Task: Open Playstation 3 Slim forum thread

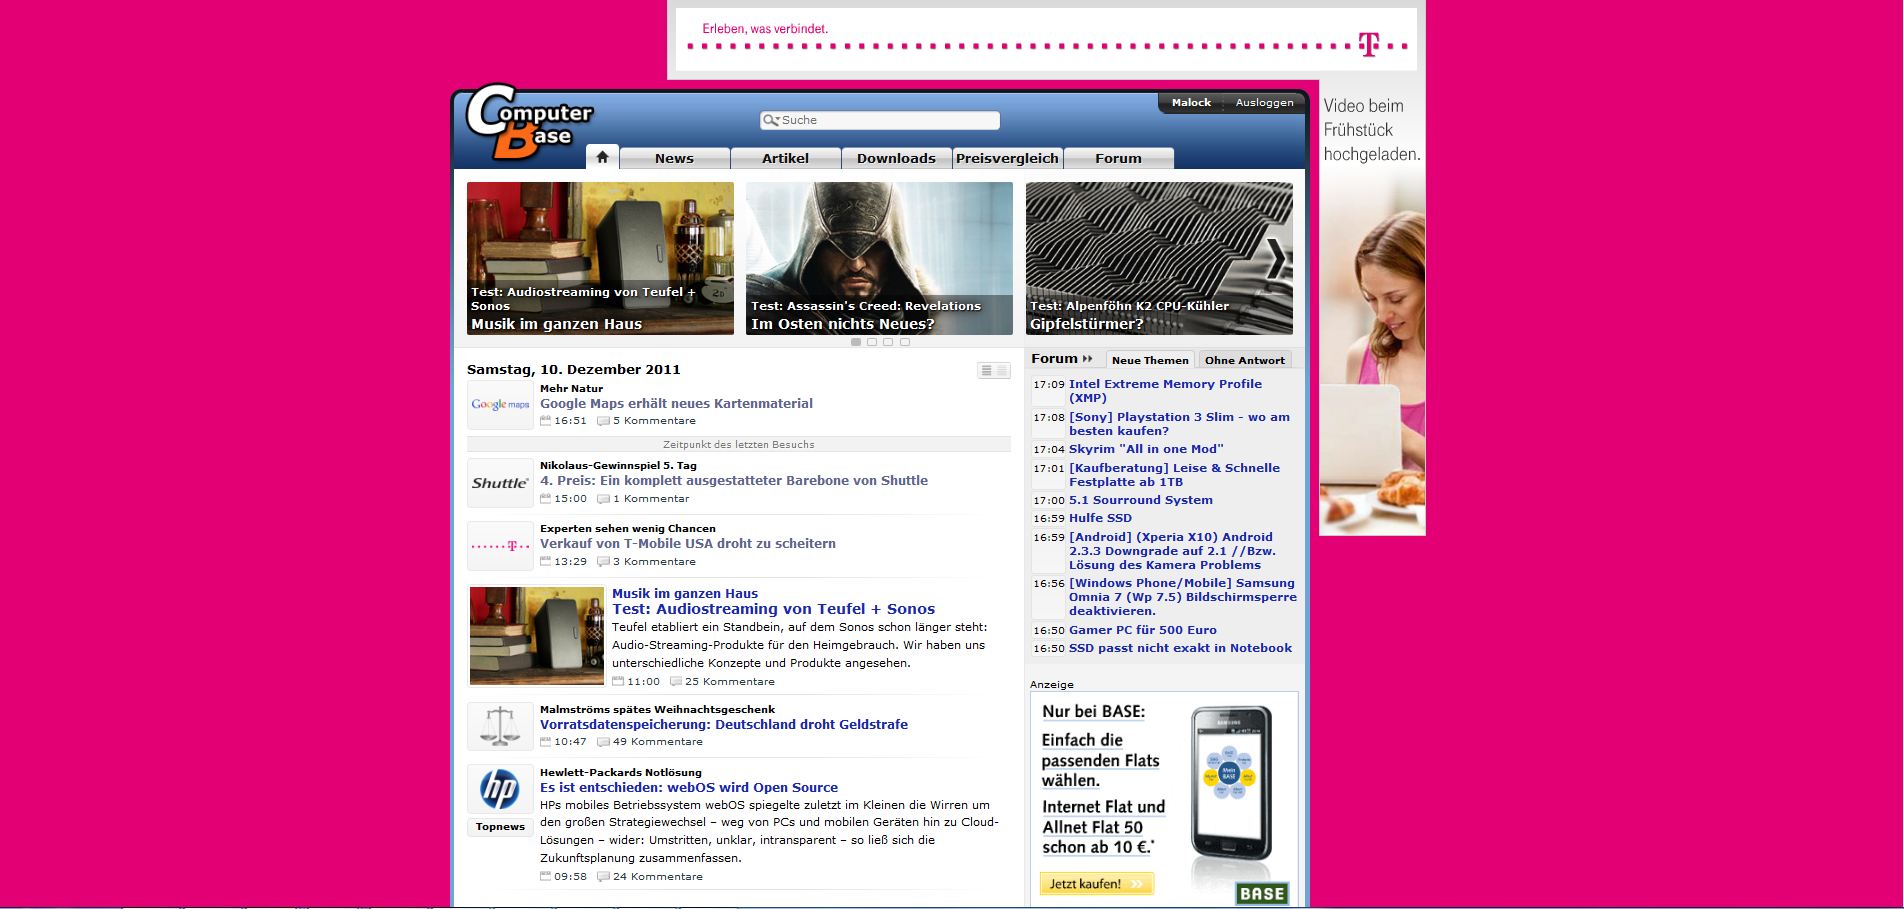Action: (1179, 424)
